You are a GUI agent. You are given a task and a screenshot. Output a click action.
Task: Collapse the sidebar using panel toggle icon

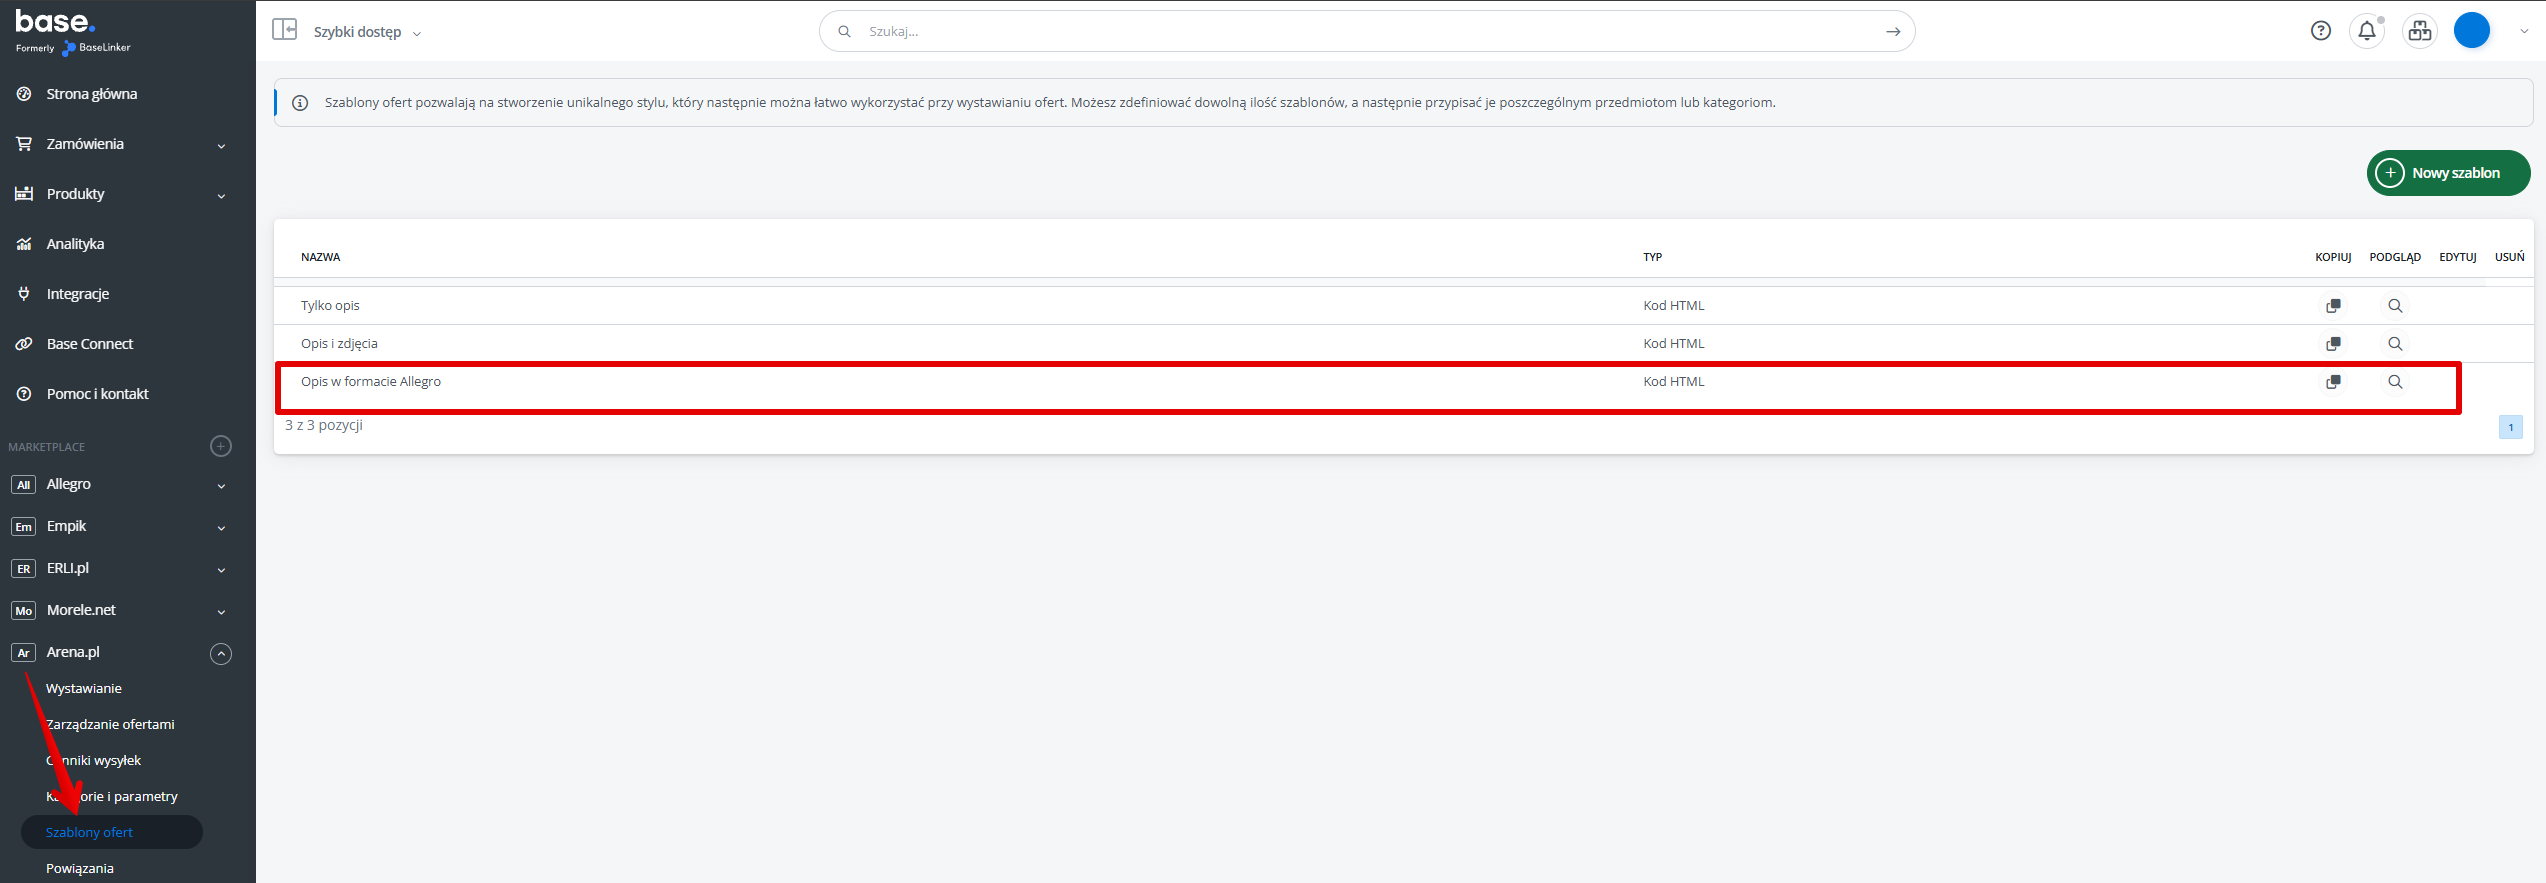285,30
